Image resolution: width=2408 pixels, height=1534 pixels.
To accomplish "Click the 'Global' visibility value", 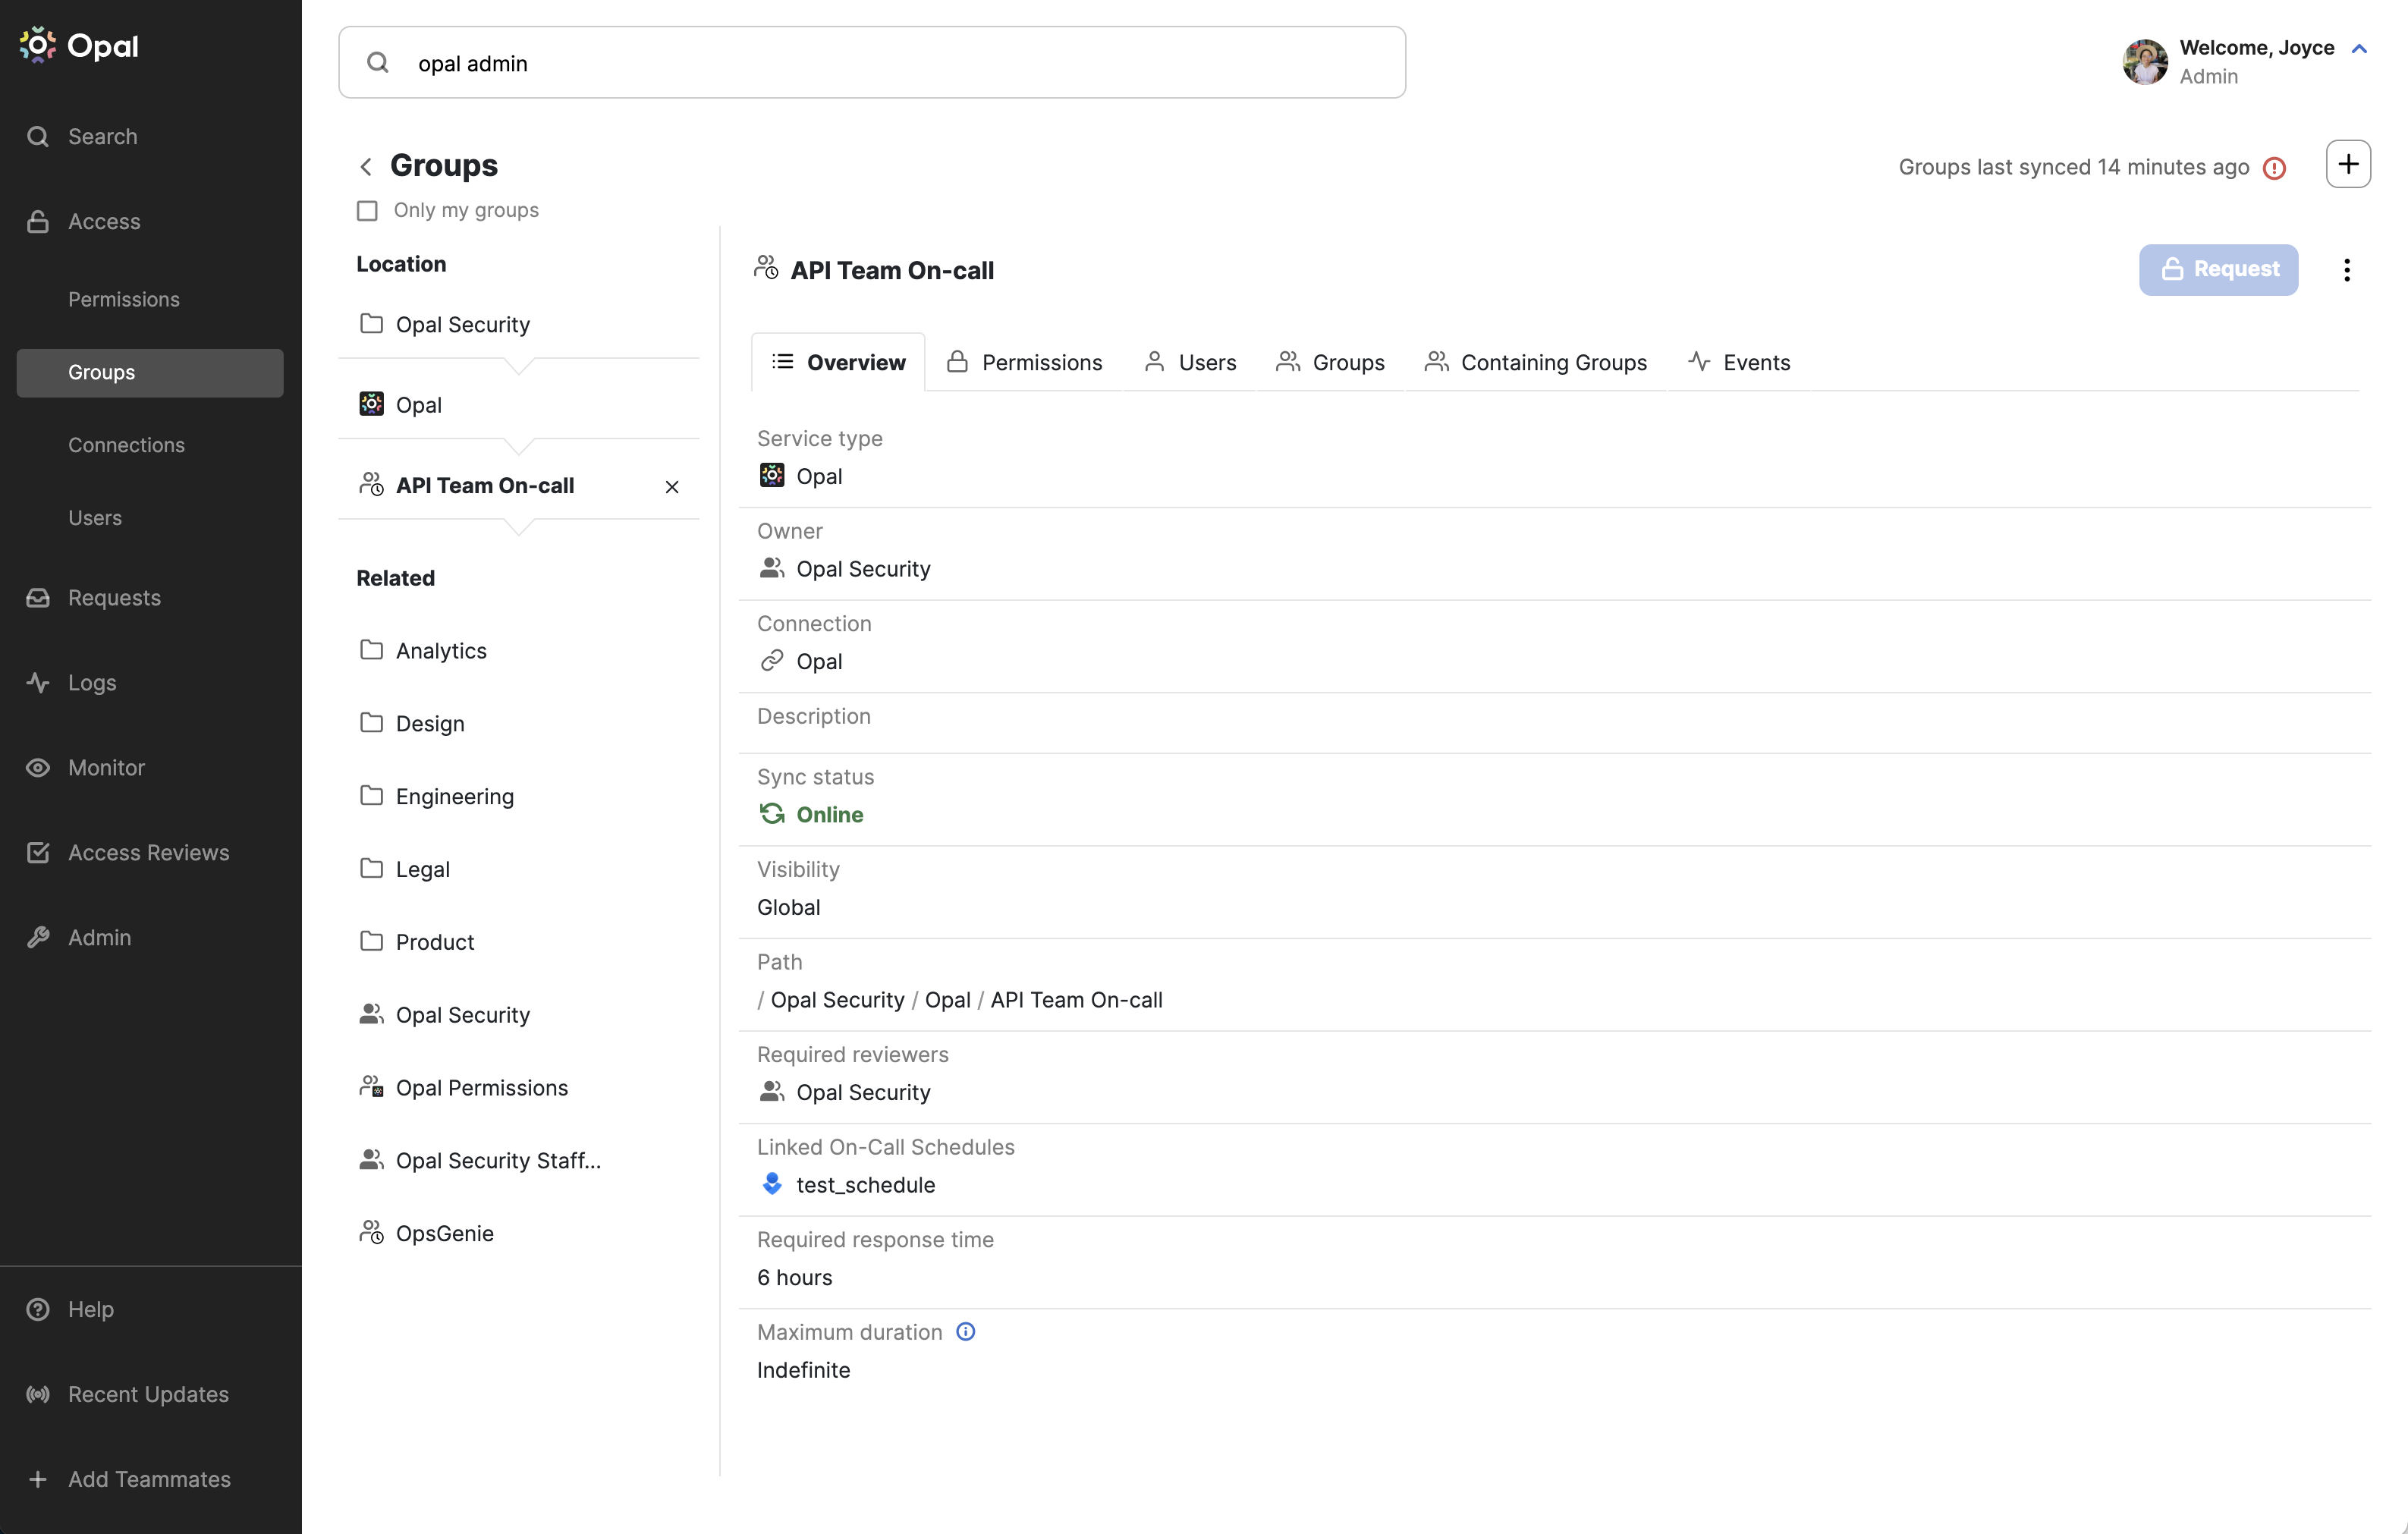I will tap(788, 907).
